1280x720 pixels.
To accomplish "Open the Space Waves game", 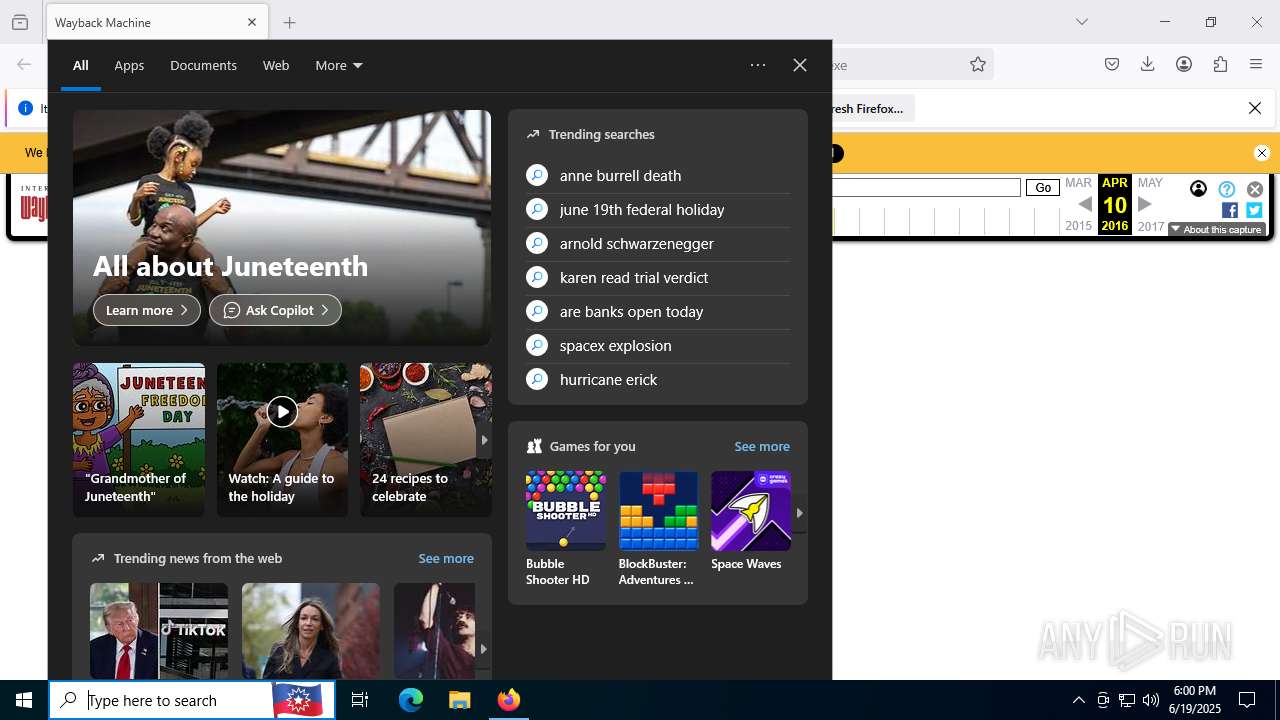I will click(x=751, y=521).
